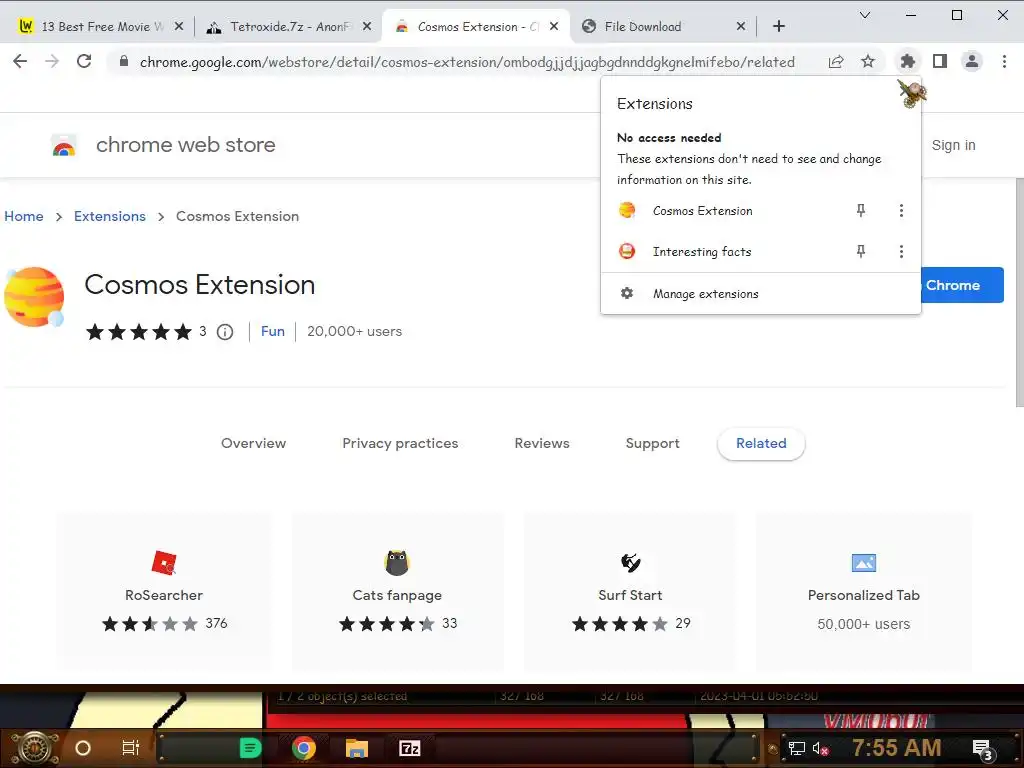Open the Surf Start extension card
The width and height of the screenshot is (1024, 768).
[630, 591]
